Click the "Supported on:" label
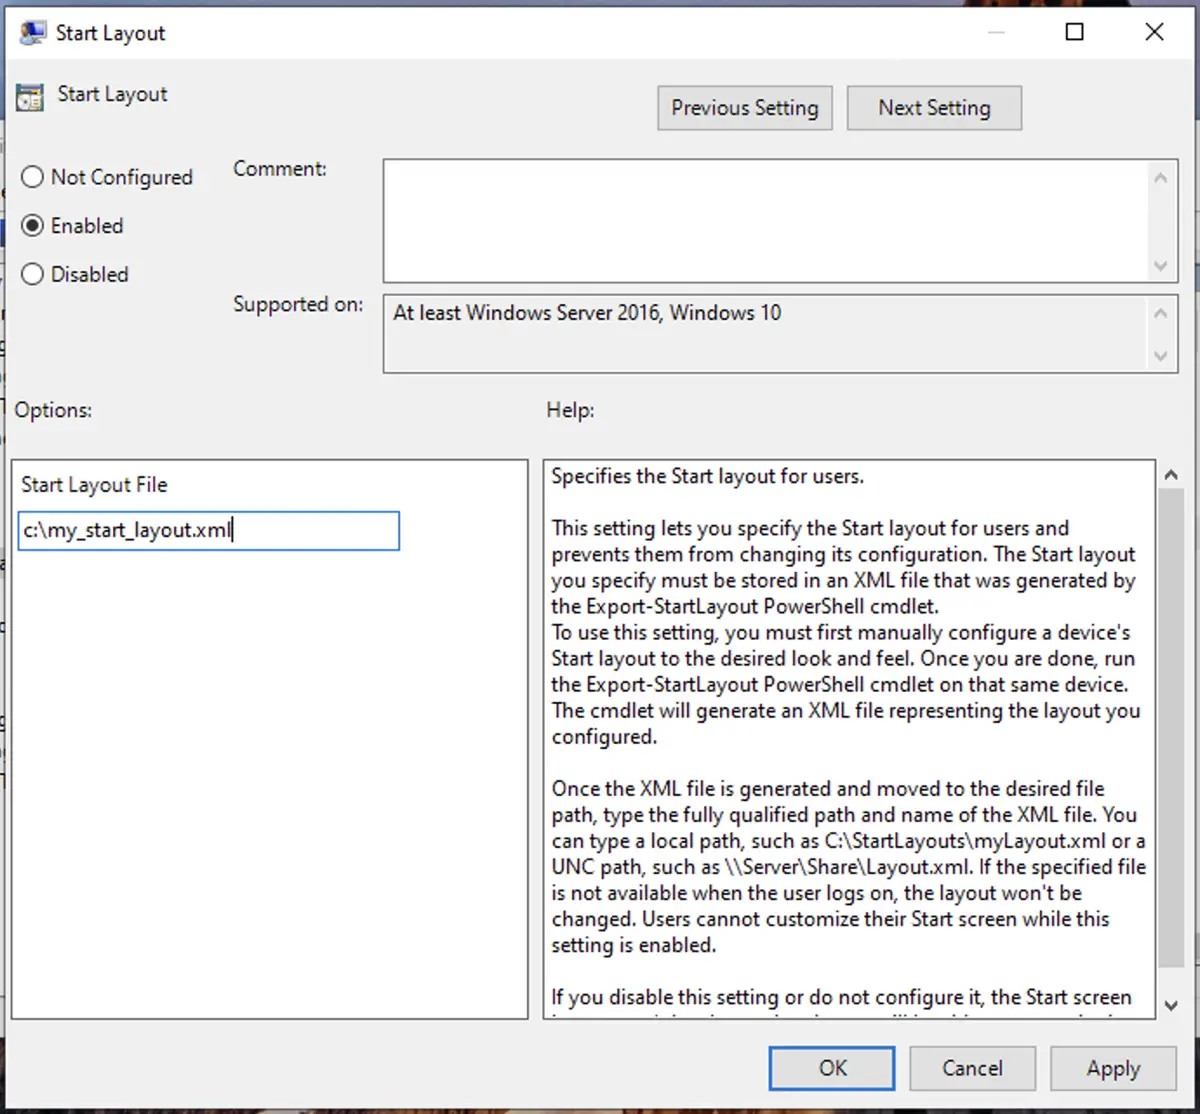 [298, 304]
